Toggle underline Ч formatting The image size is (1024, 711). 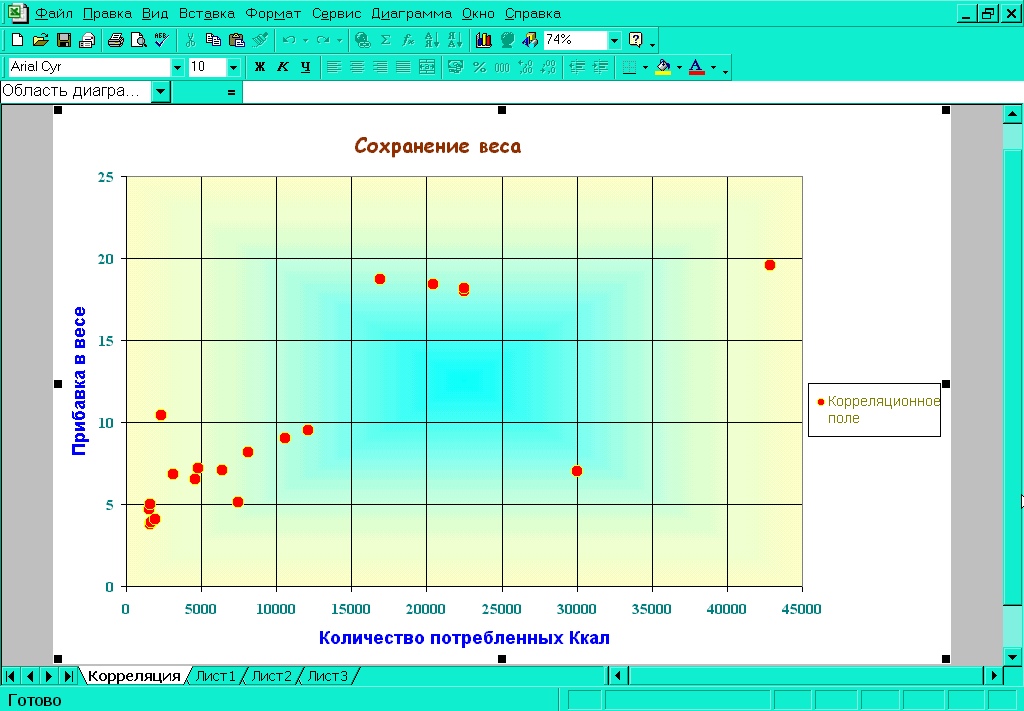point(306,67)
